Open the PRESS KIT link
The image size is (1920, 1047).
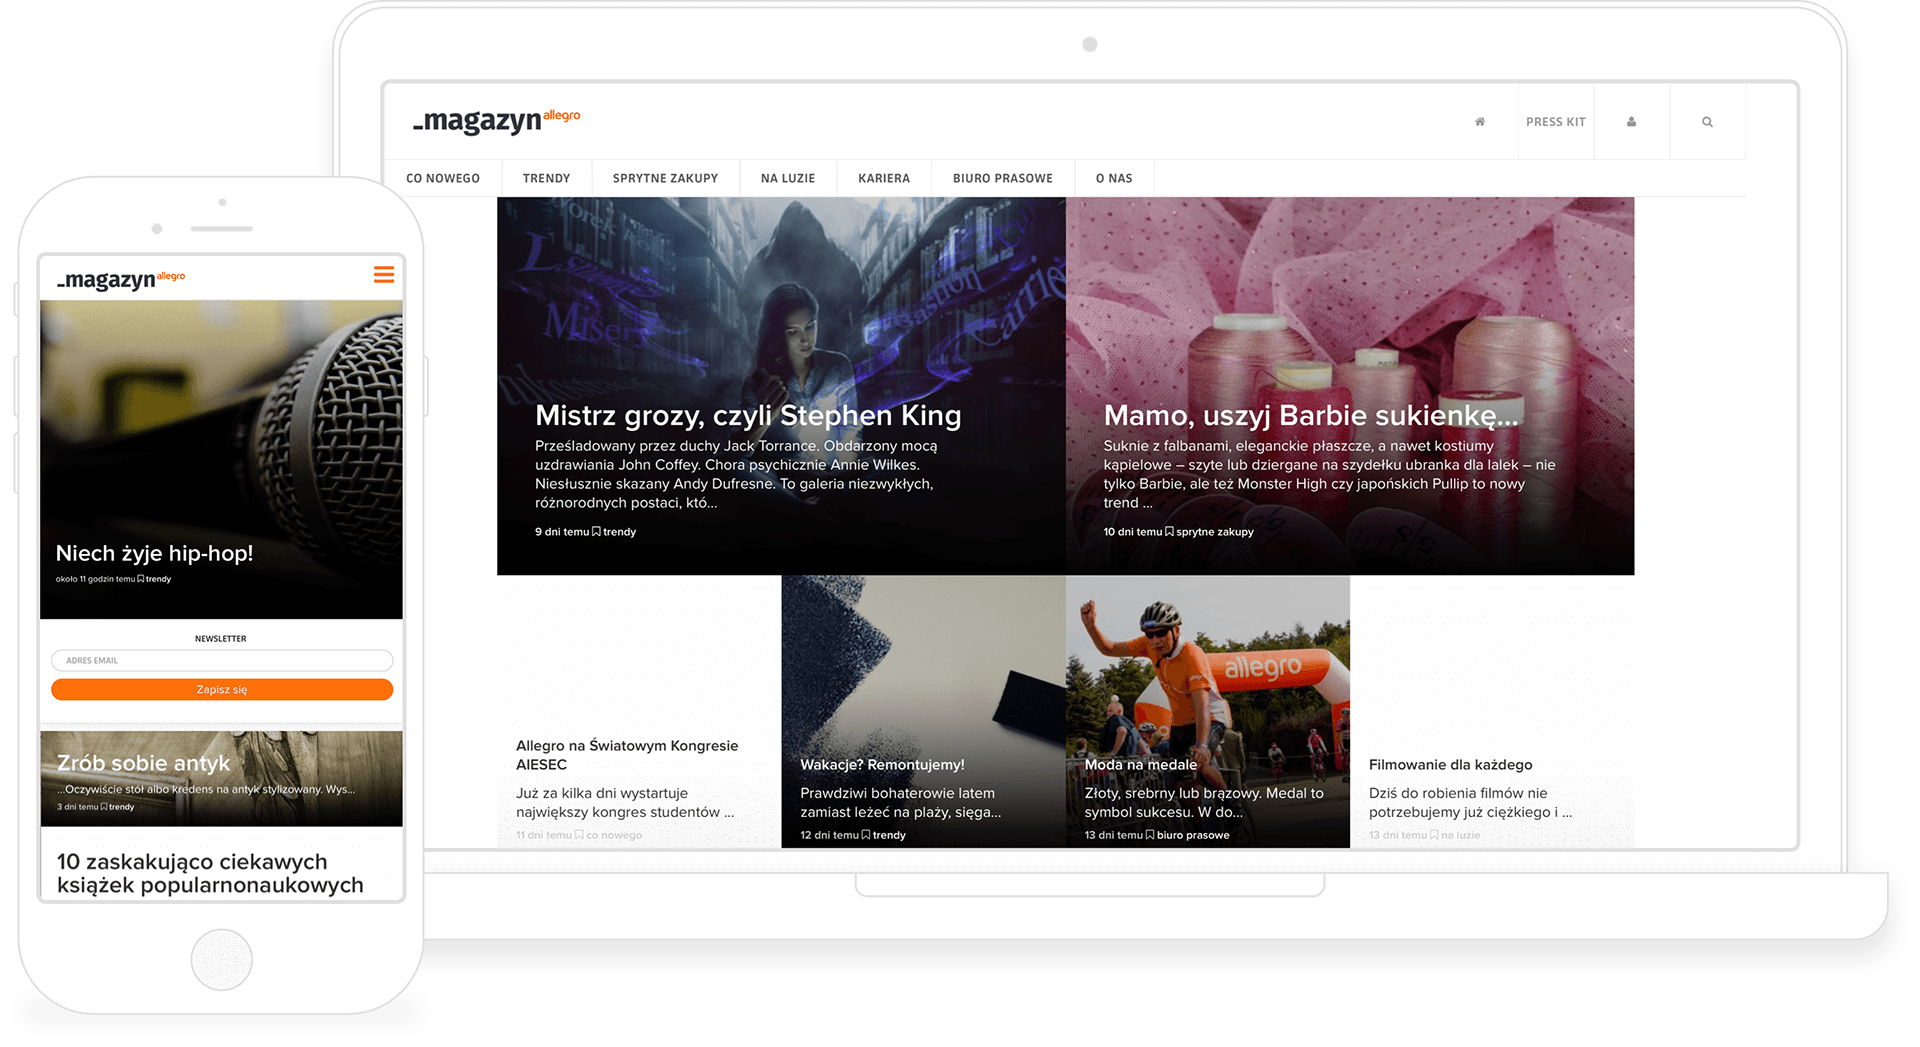tap(1555, 122)
